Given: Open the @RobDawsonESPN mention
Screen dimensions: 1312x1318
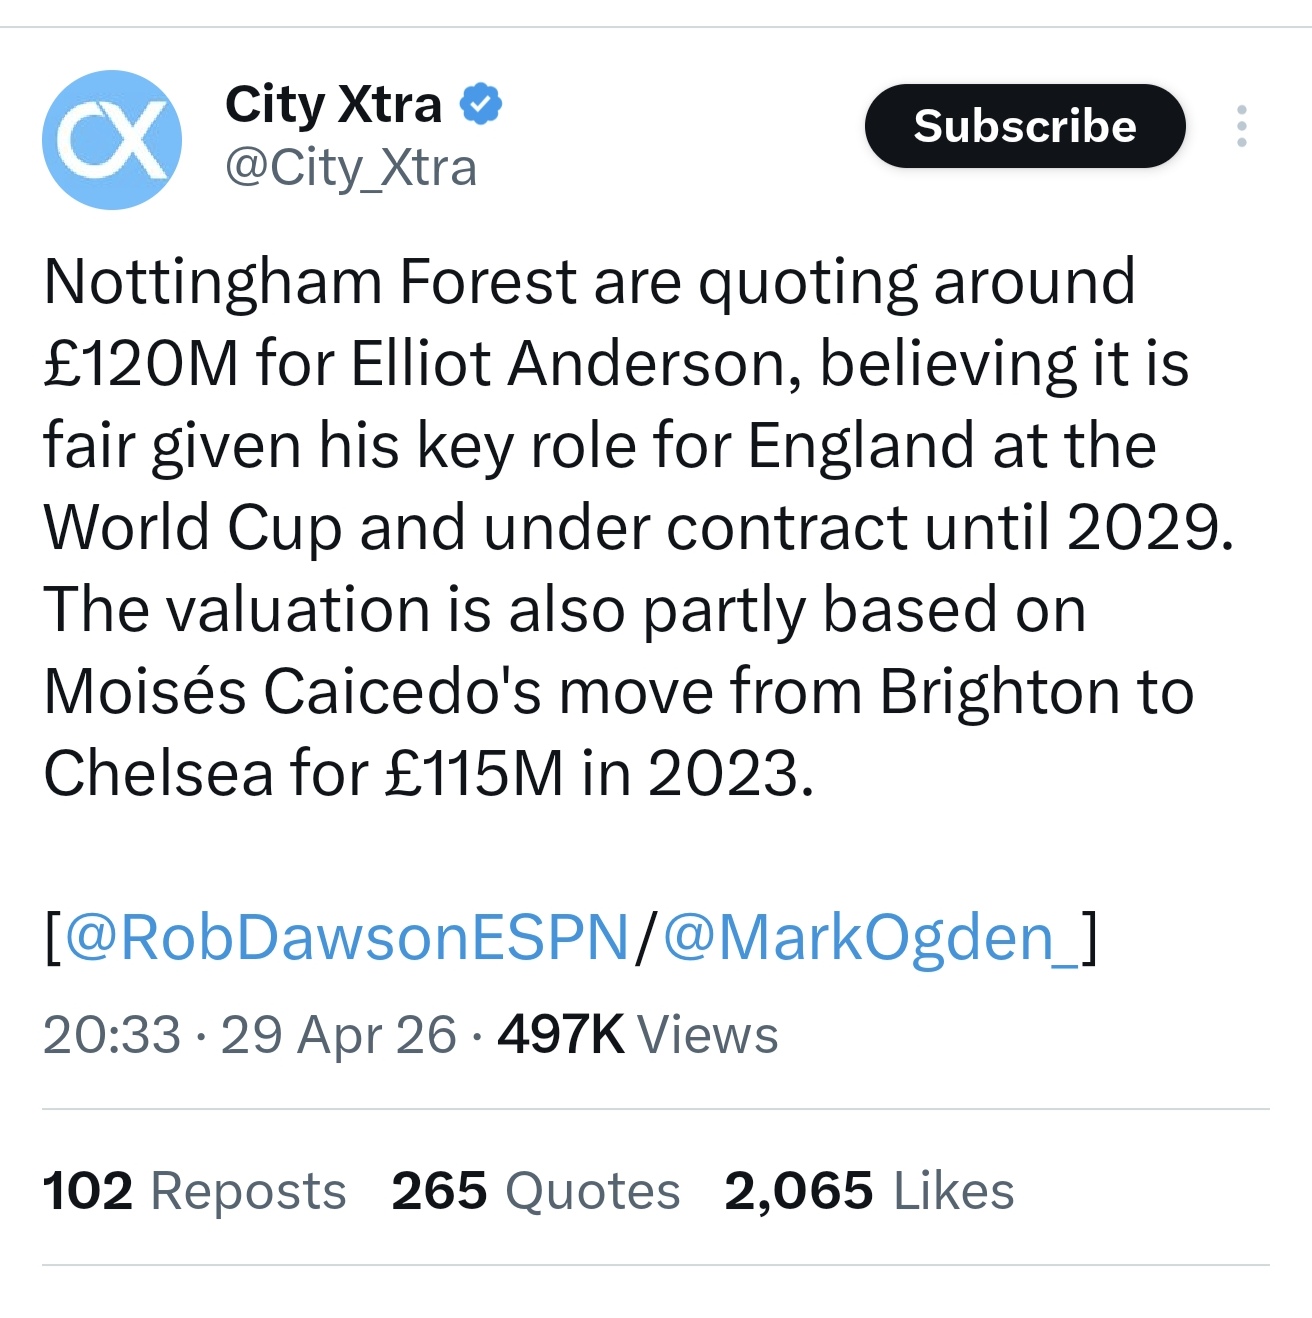Looking at the screenshot, I should (x=347, y=937).
